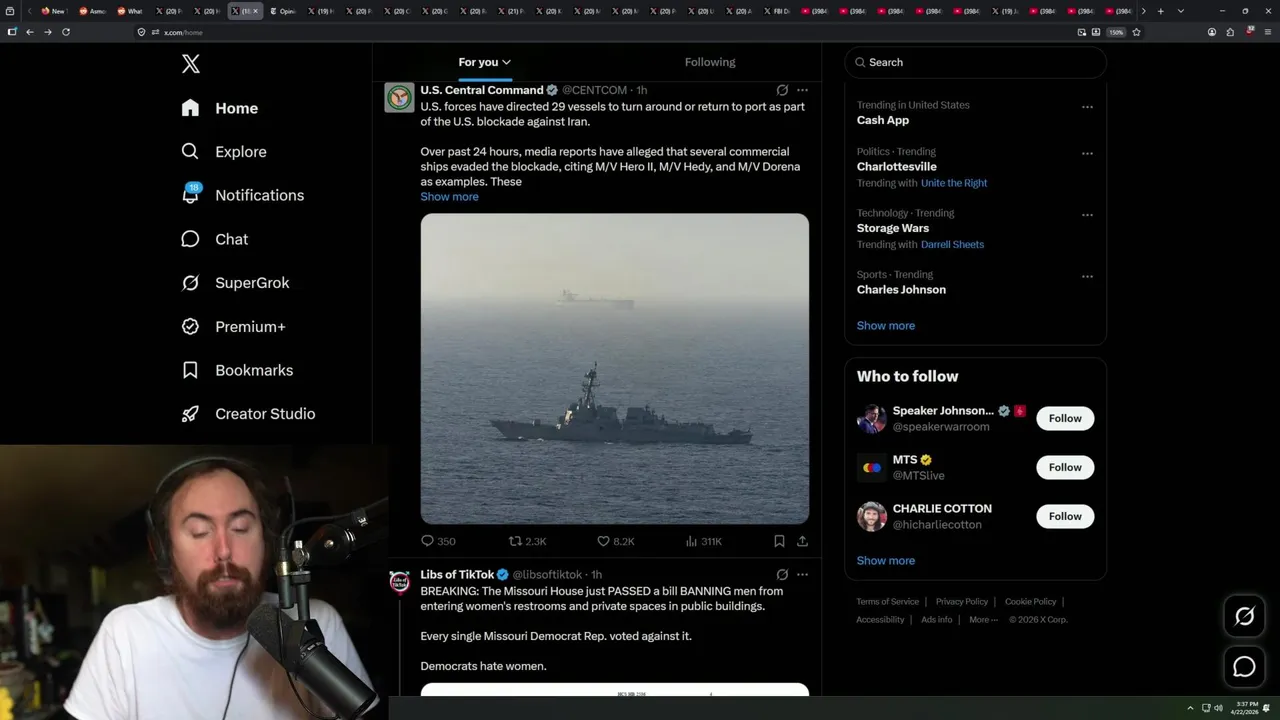
Task: Share the CENTCOM post
Action: tap(802, 541)
